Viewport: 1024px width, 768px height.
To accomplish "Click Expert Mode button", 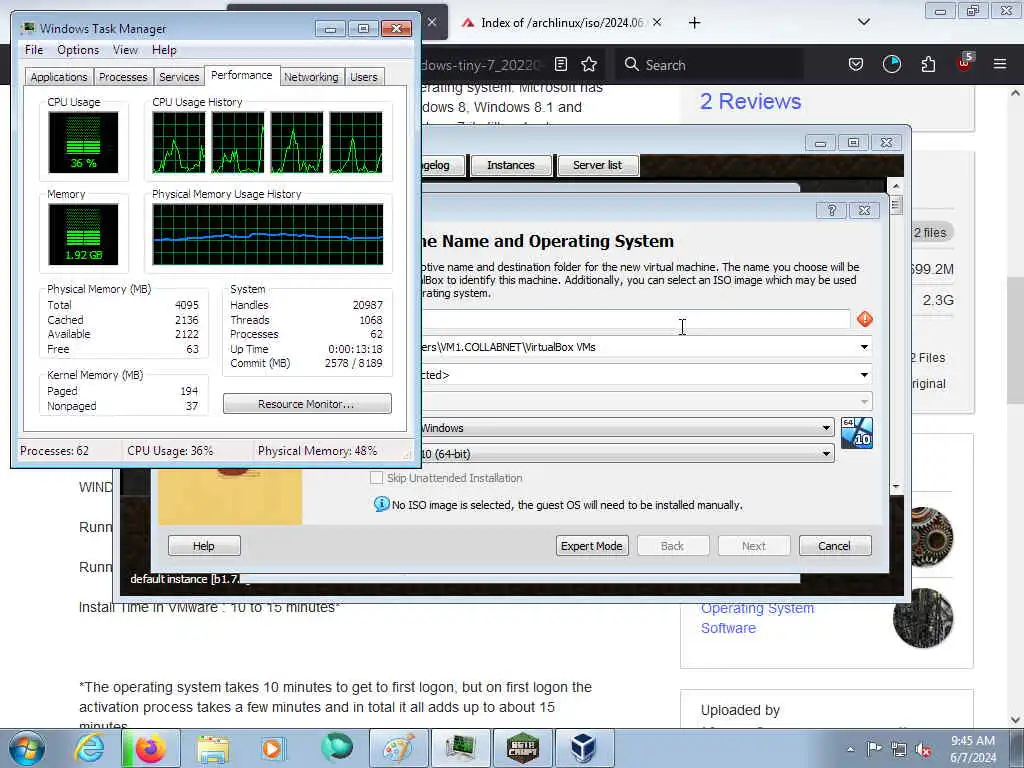I will 592,546.
